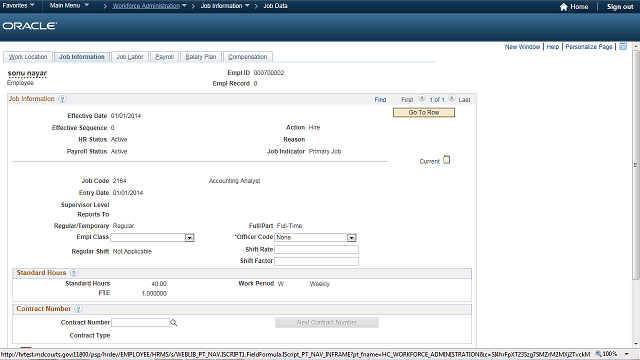Click the Contract Number lookup magnifier
The image size is (640, 360).
coord(173,323)
